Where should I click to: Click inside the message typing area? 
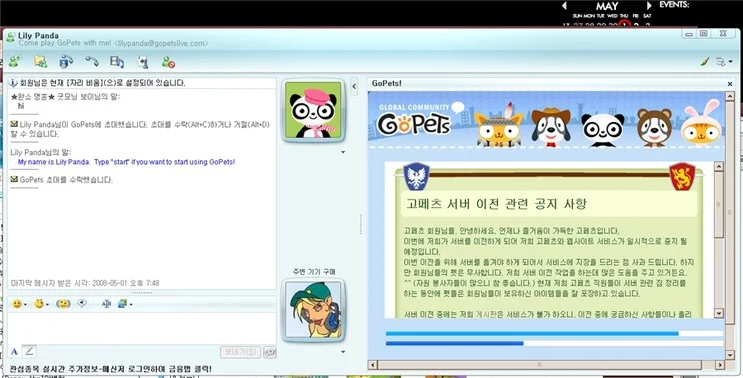pyautogui.click(x=141, y=328)
